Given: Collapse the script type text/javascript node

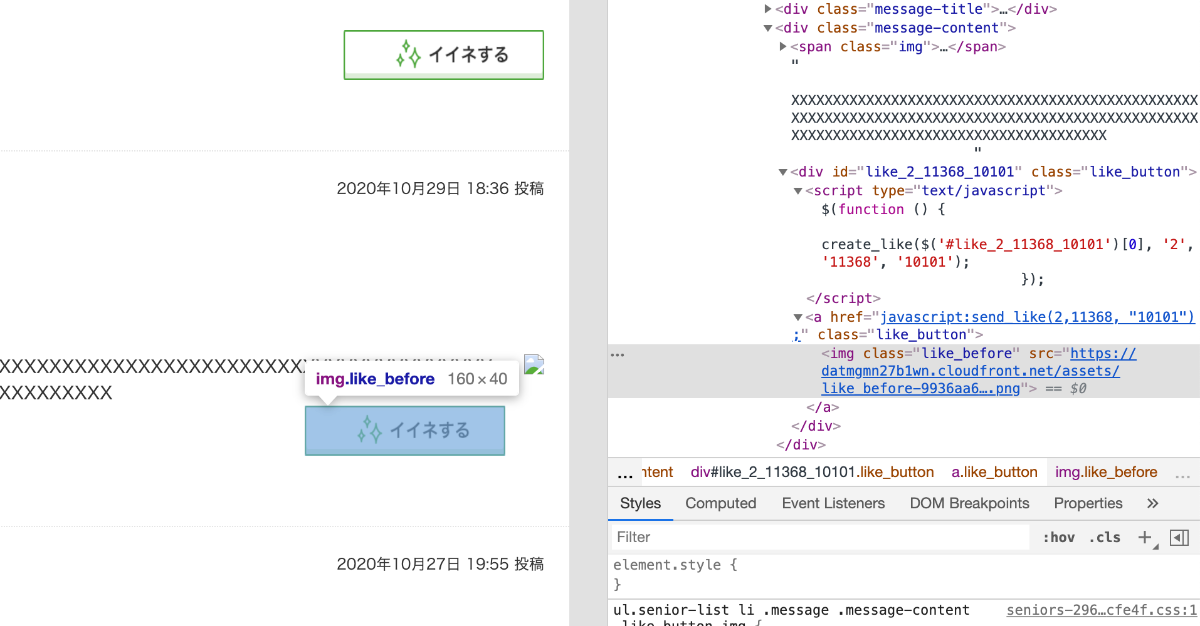Looking at the screenshot, I should pyautogui.click(x=798, y=190).
